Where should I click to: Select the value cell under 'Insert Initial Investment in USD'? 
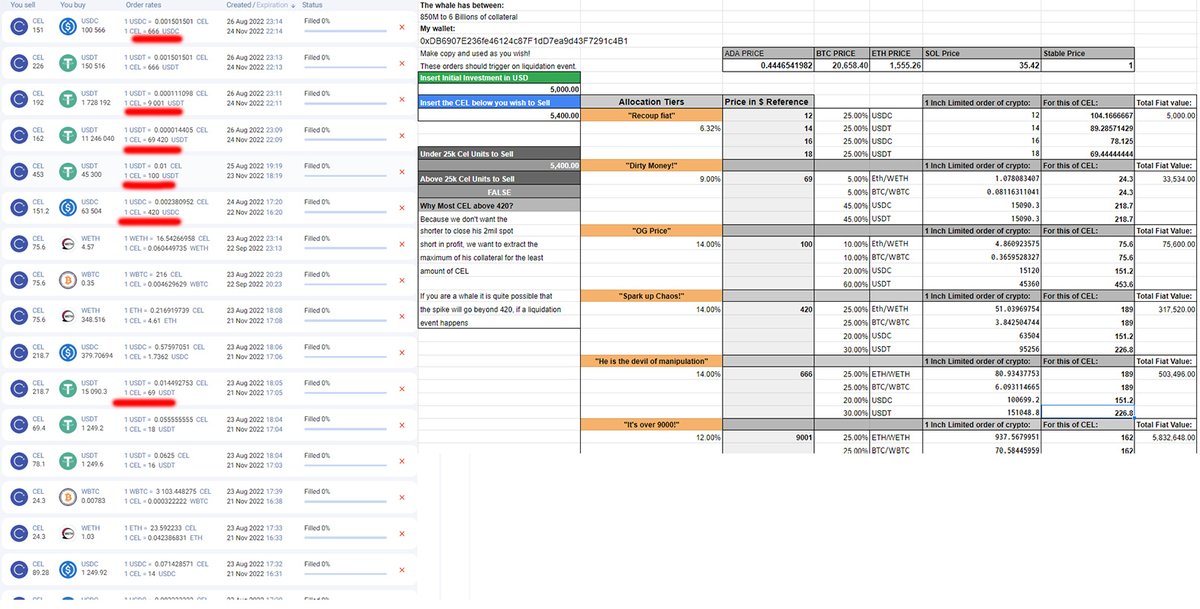[498, 88]
